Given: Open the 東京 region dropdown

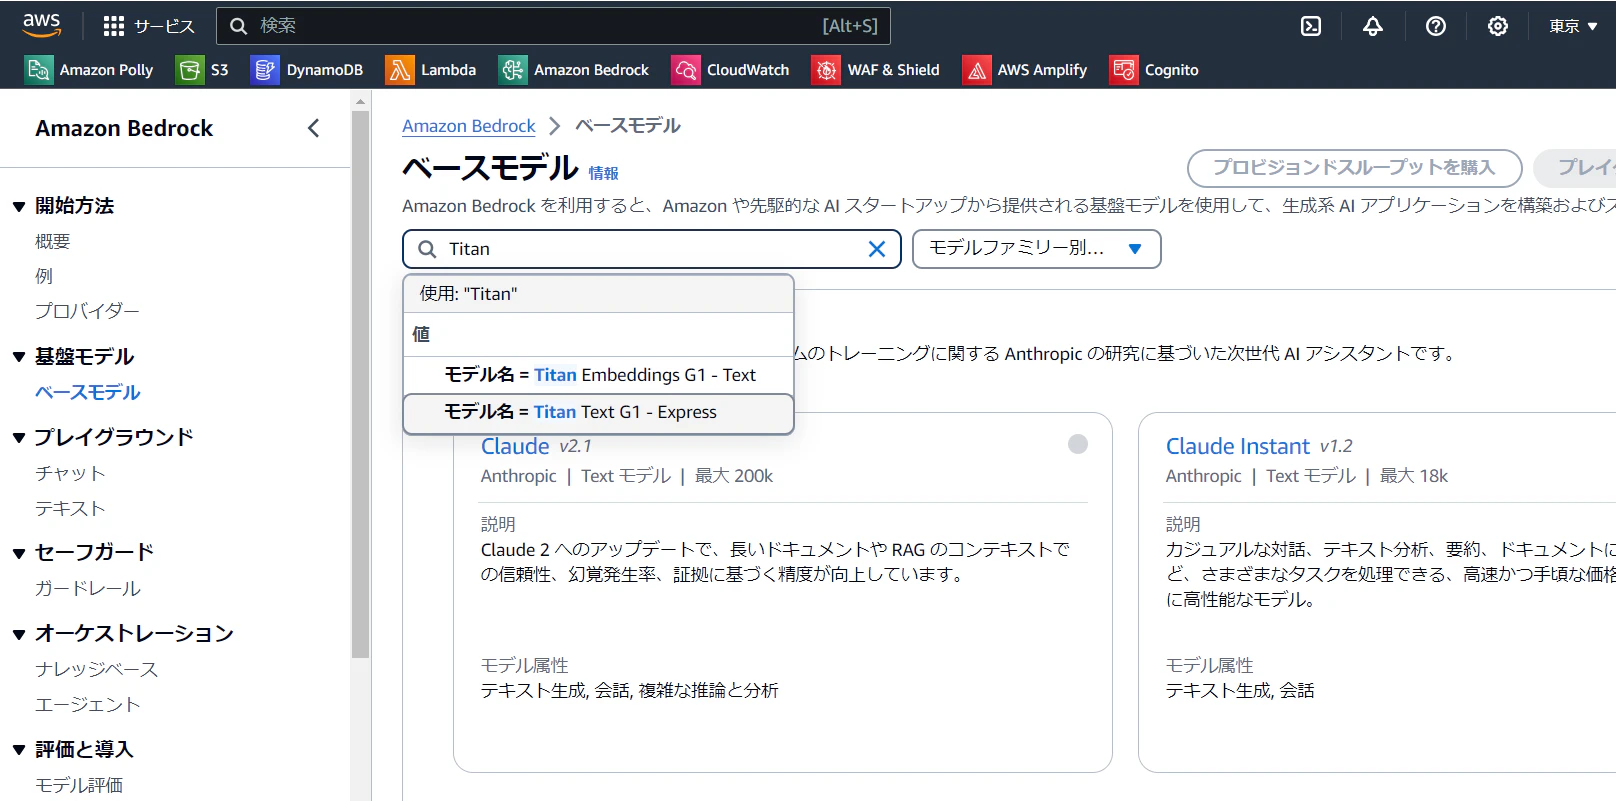Looking at the screenshot, I should 1573,26.
